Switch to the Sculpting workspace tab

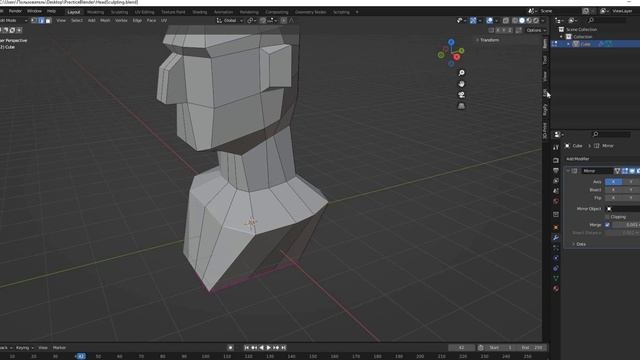tap(119, 12)
